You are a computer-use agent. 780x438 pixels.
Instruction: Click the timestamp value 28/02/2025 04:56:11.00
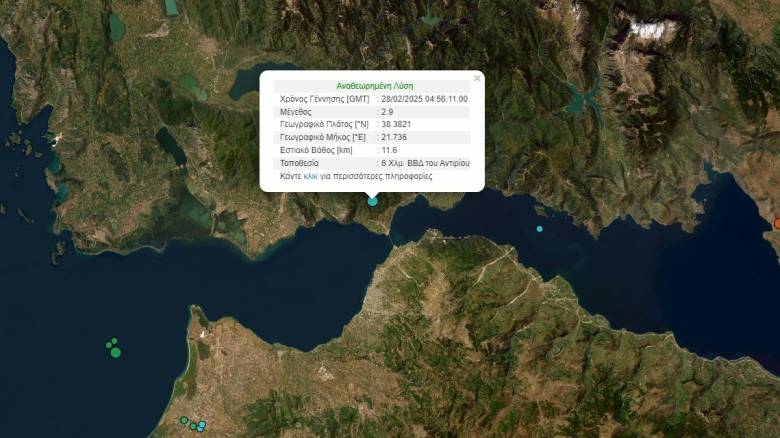pos(424,99)
